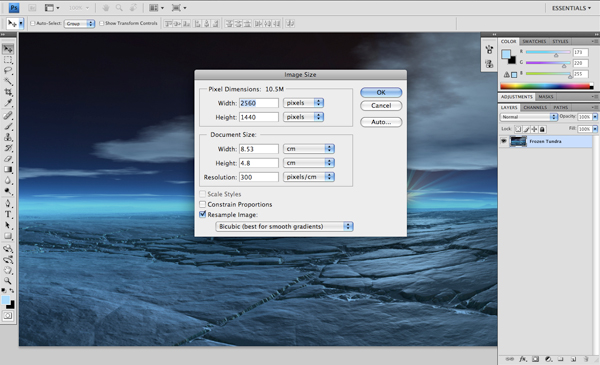The height and width of the screenshot is (365, 600).
Task: Select the Rectangle shape tool
Action: click(x=8, y=236)
